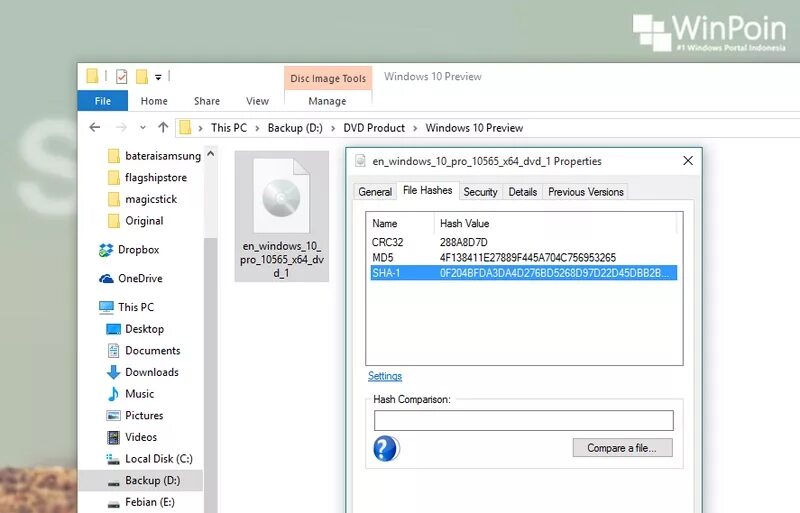Click This PC in the address breadcrumb
Screen dimensions: 800x513
[x=229, y=128]
